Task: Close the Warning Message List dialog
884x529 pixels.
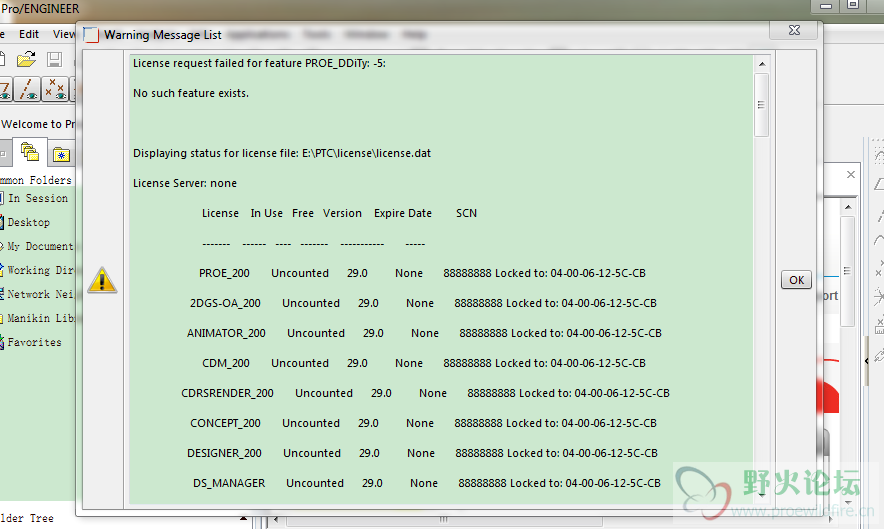Action: point(794,30)
